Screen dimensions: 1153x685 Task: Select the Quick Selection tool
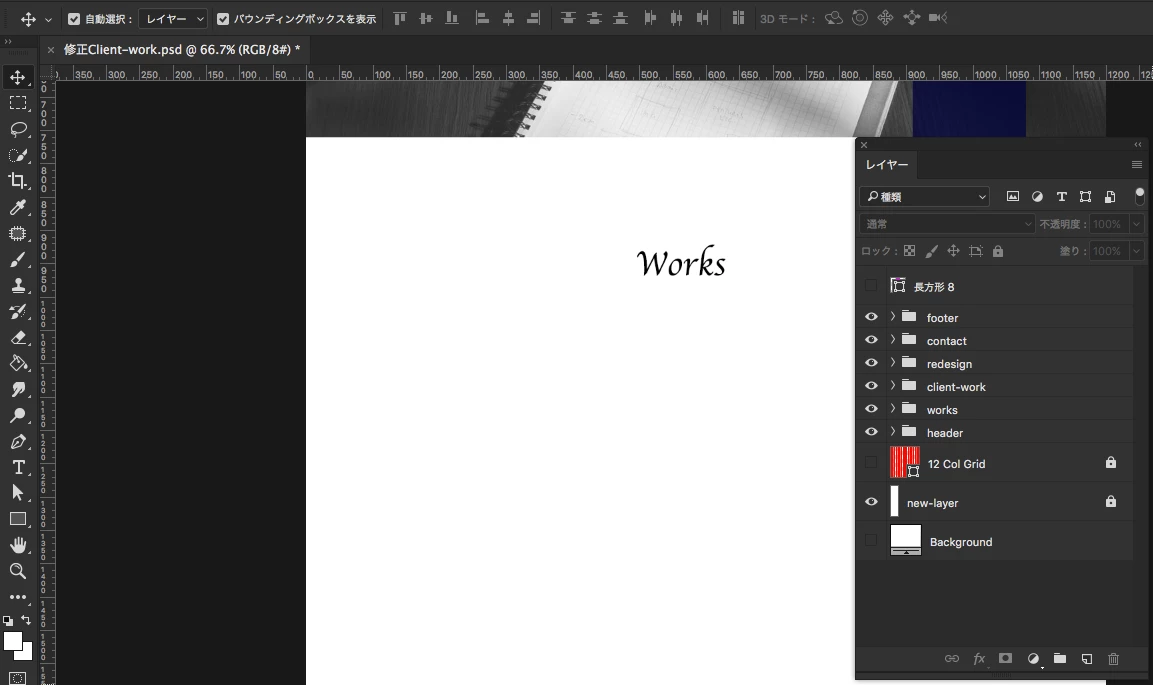pos(18,155)
